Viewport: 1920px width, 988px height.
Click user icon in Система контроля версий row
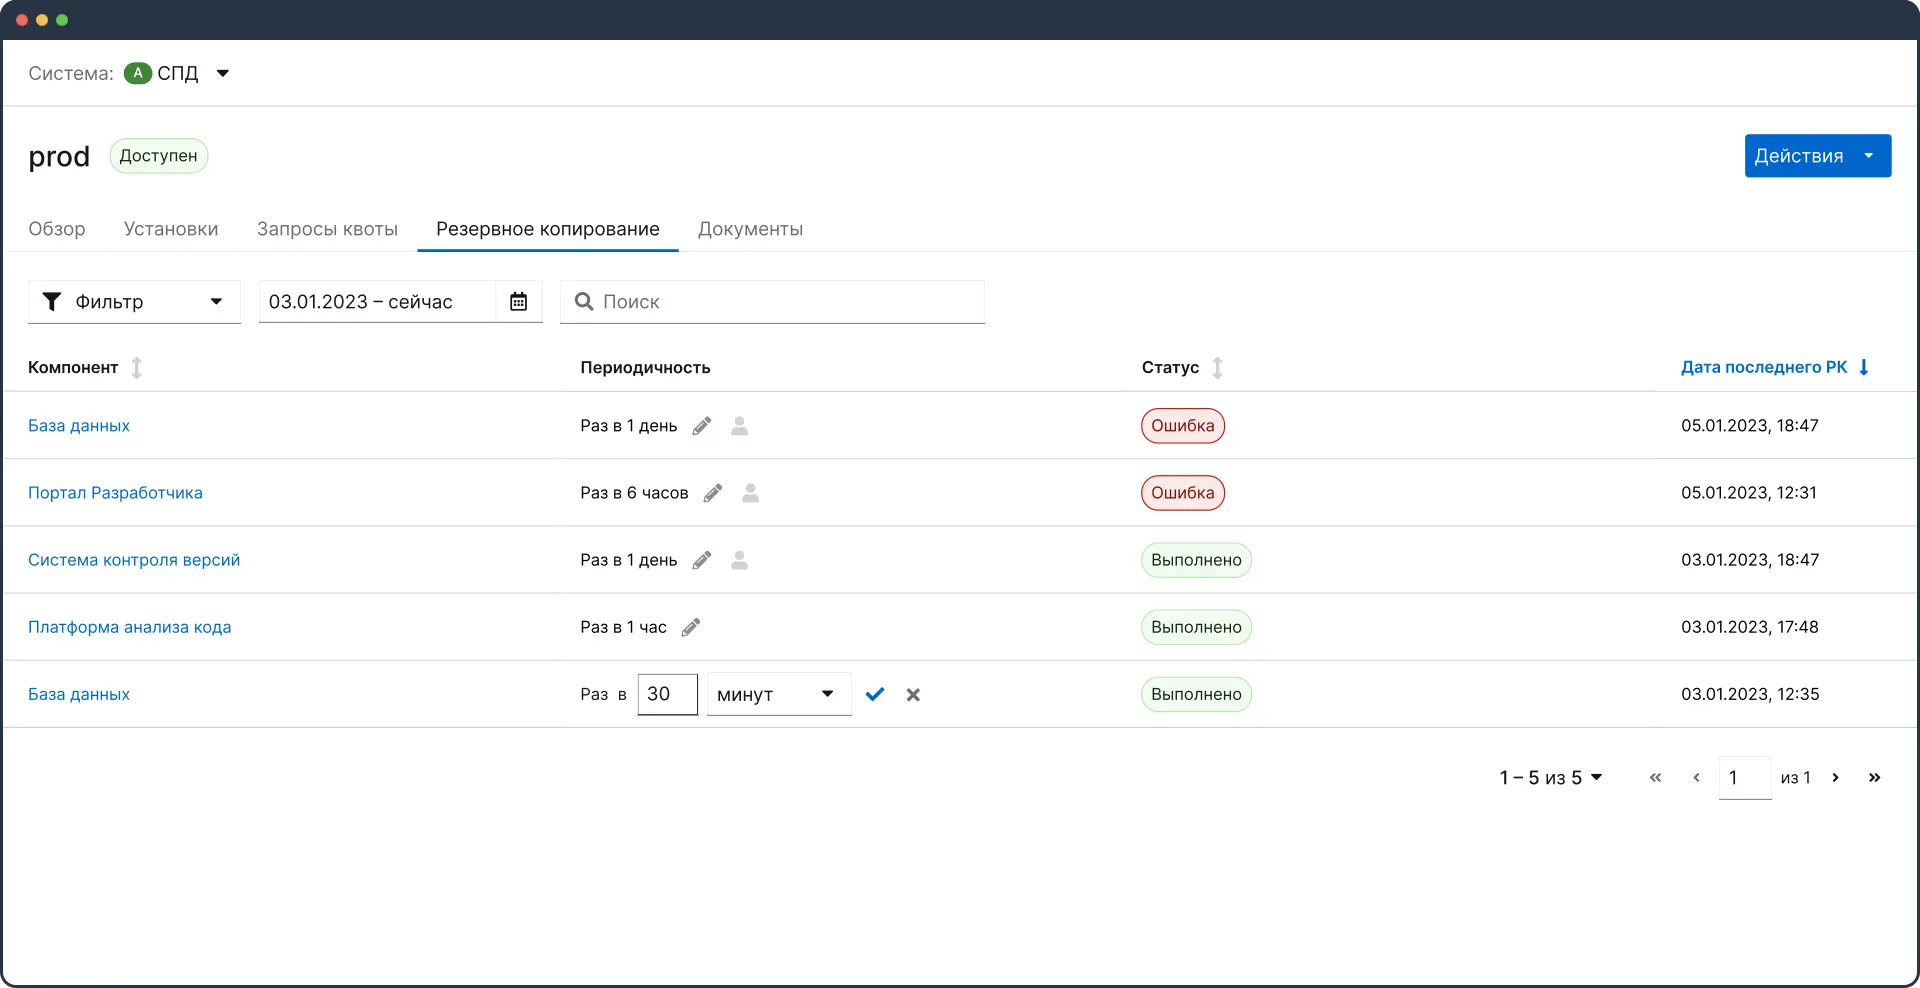(739, 560)
